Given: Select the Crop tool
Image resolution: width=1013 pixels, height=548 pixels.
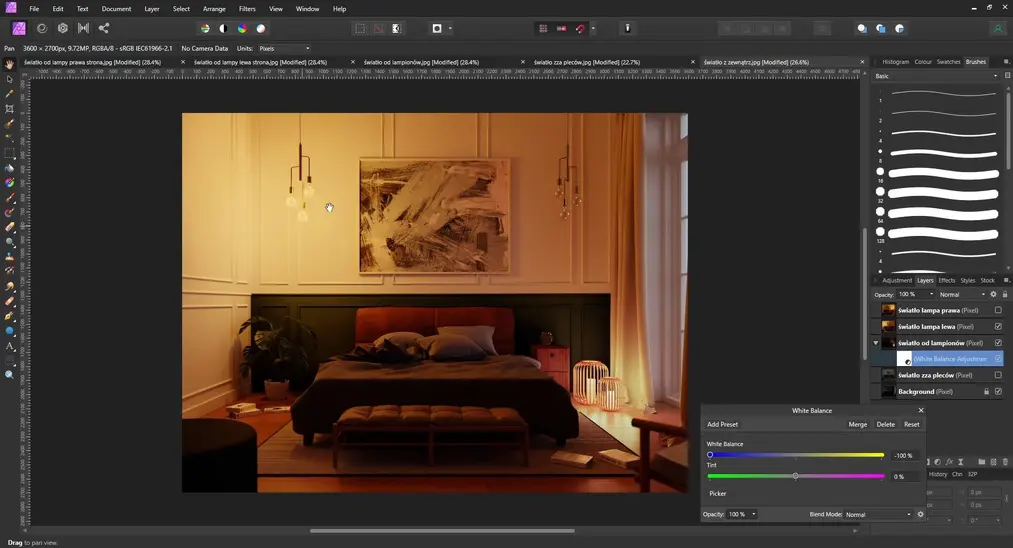Looking at the screenshot, I should point(9,109).
